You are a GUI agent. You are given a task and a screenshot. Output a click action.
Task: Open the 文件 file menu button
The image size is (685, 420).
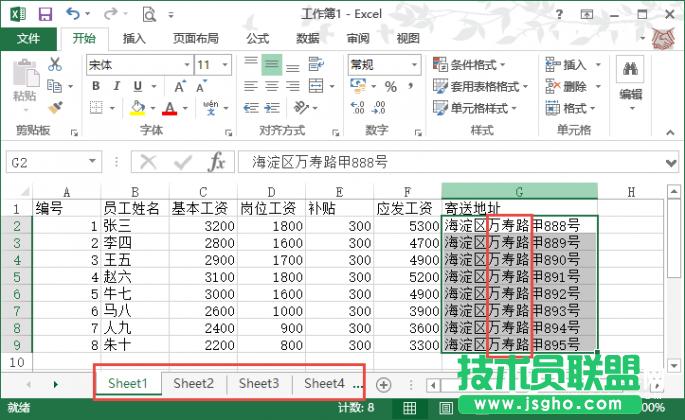pos(29,38)
